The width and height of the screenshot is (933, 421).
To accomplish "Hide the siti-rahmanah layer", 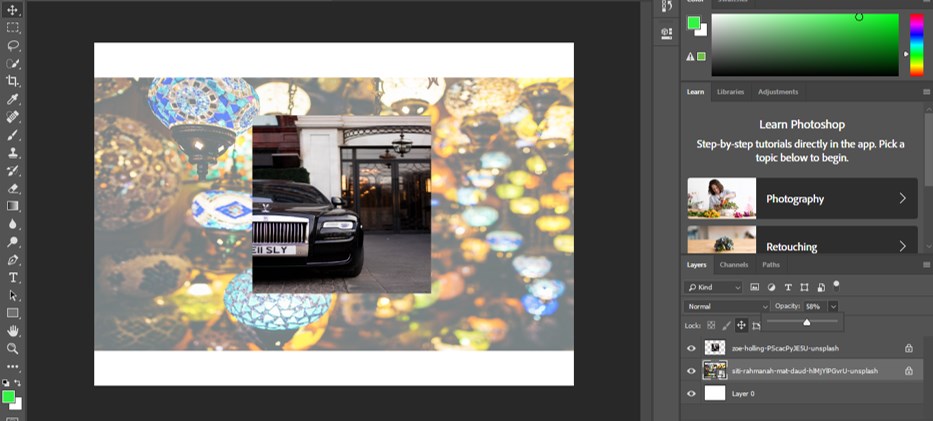I will [691, 371].
